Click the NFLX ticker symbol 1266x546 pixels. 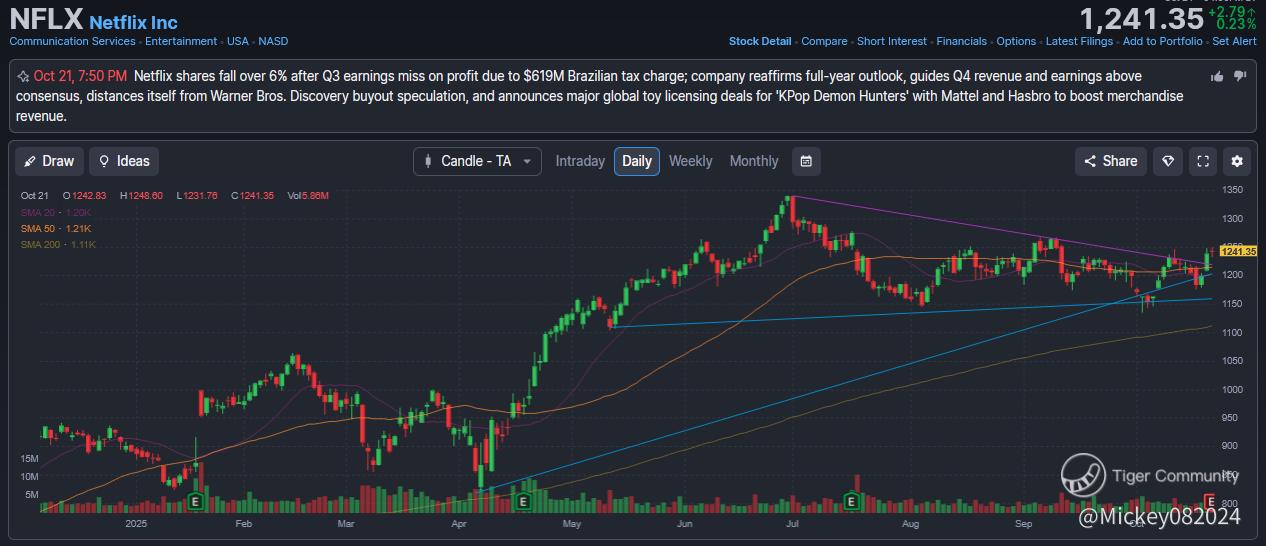(x=46, y=20)
